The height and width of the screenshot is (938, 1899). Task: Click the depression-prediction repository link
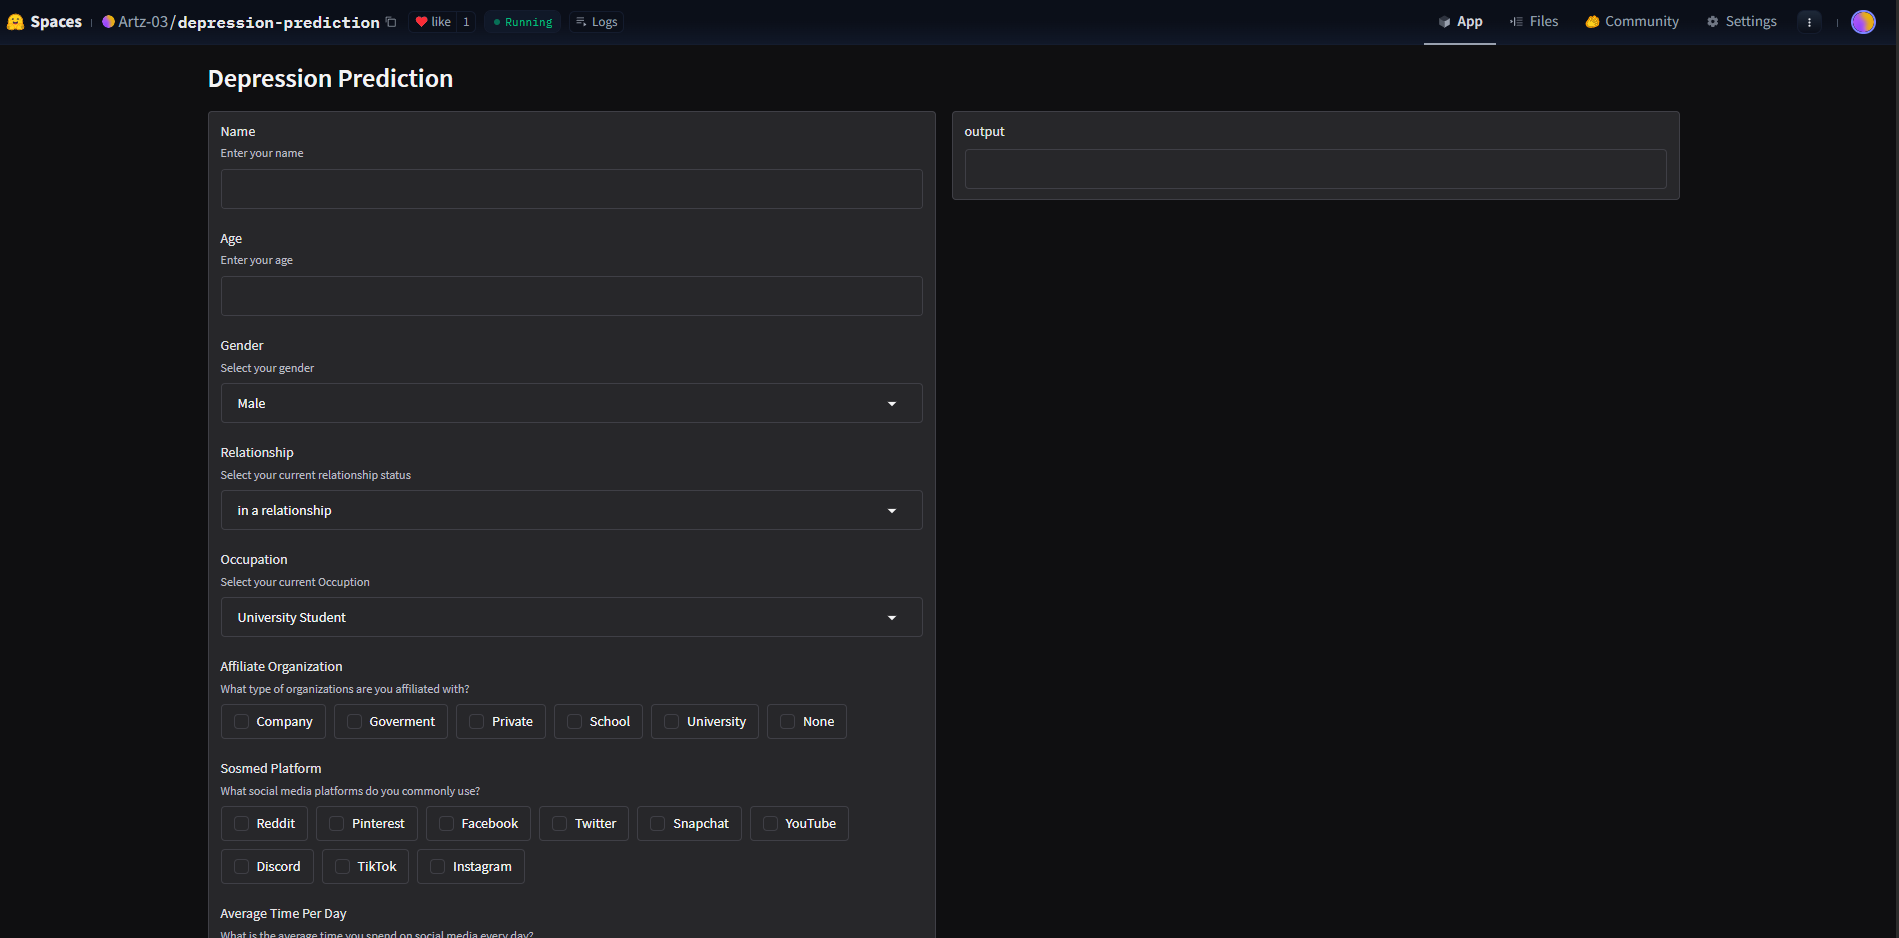pos(278,22)
